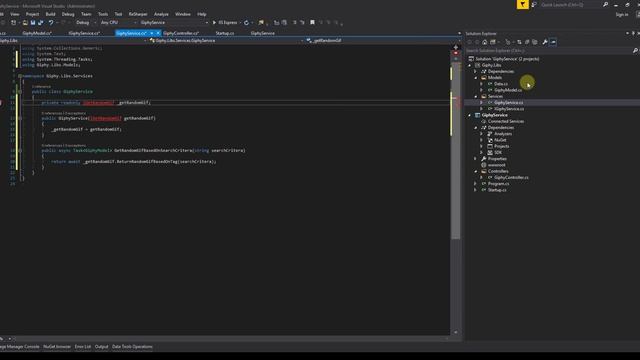Click the Search Solution Explorer field
Image resolution: width=640 pixels, height=360 pixels.
tap(549, 51)
